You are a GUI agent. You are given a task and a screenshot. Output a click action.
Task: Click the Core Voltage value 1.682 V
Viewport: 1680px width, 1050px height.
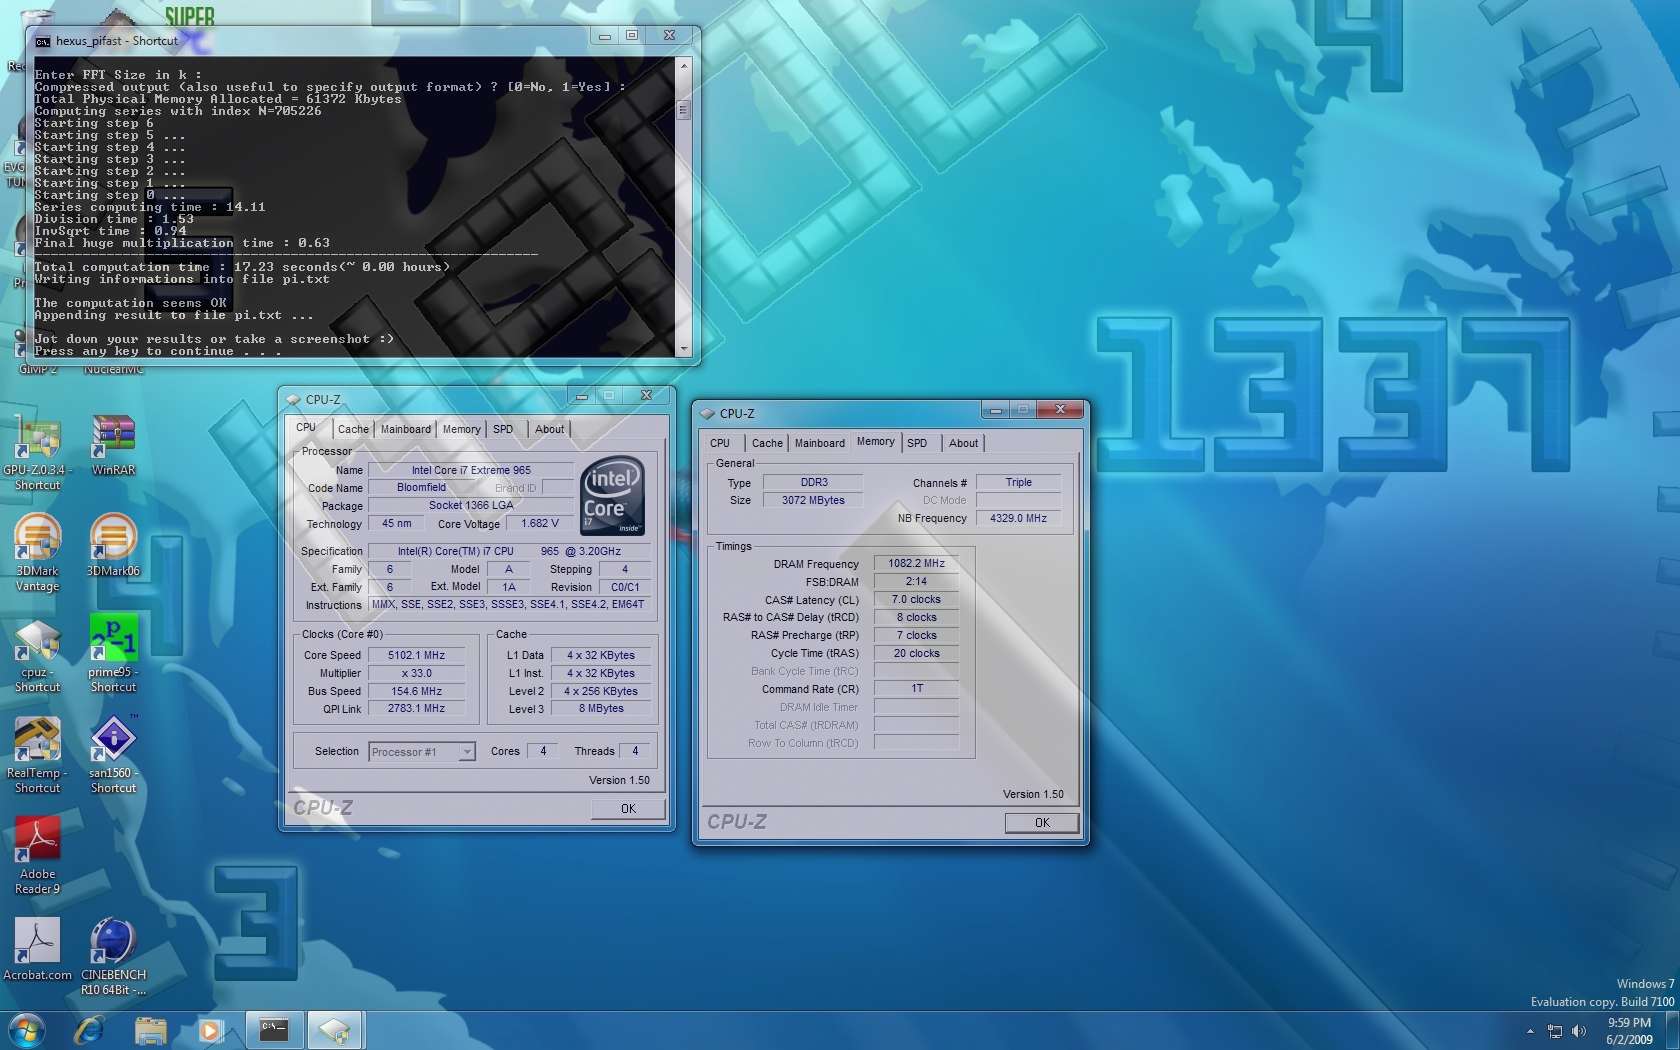point(540,524)
